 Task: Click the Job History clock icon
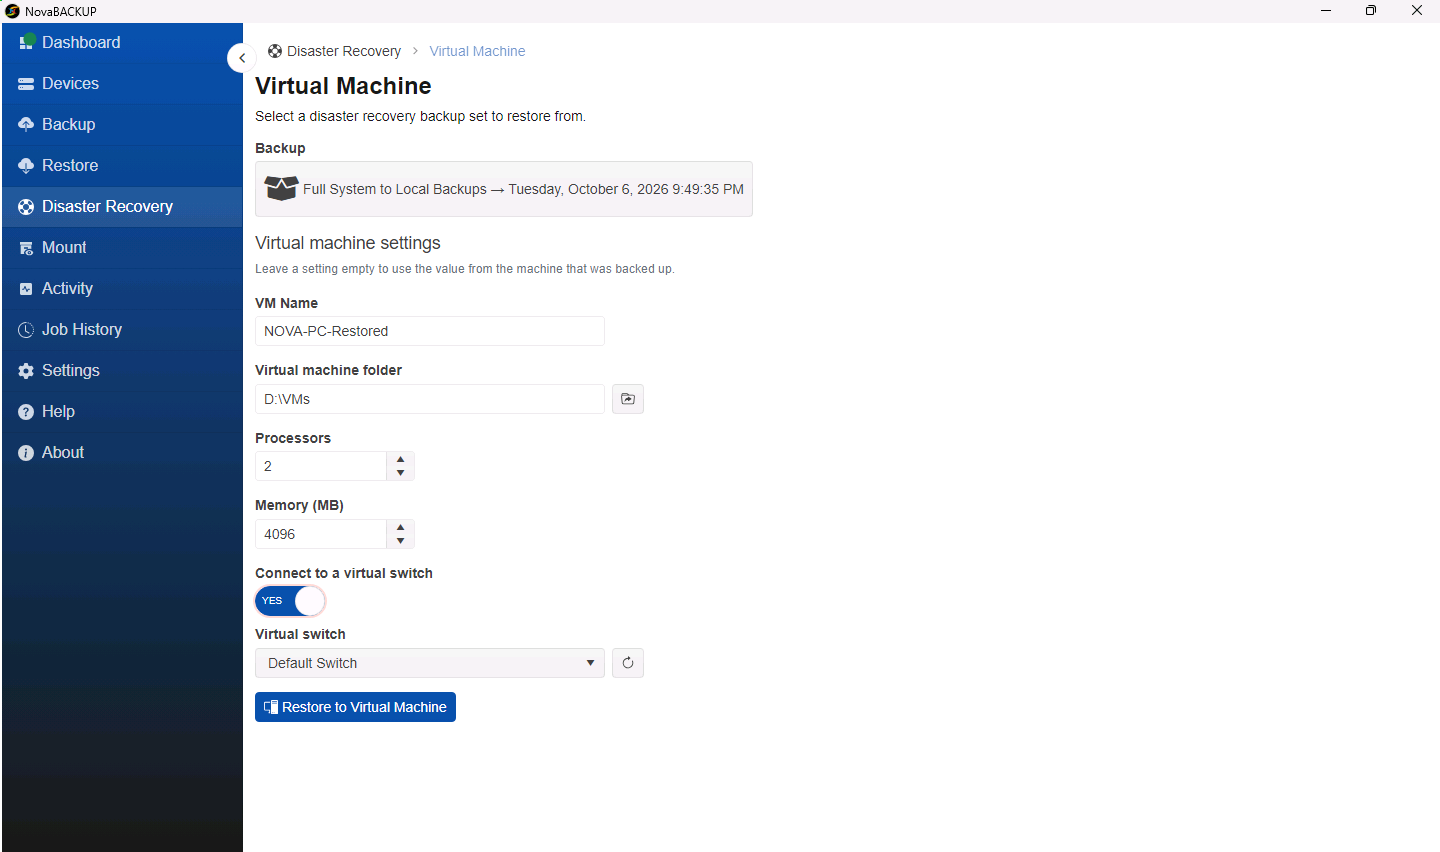point(26,330)
